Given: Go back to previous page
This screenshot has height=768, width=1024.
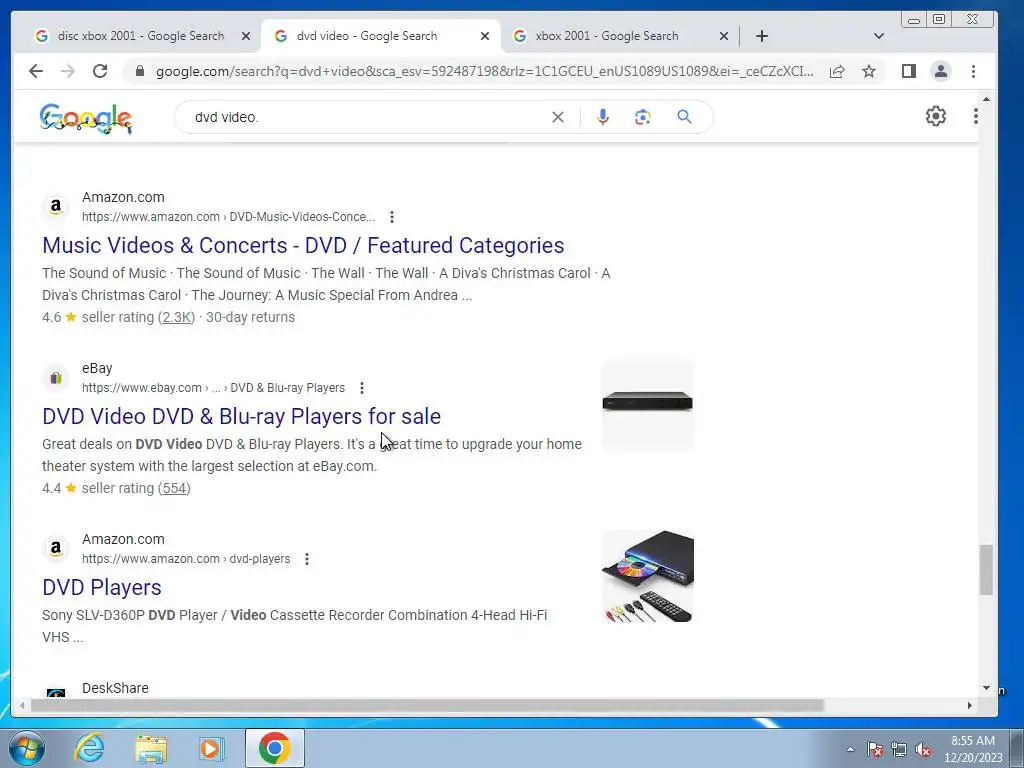Looking at the screenshot, I should coord(36,71).
